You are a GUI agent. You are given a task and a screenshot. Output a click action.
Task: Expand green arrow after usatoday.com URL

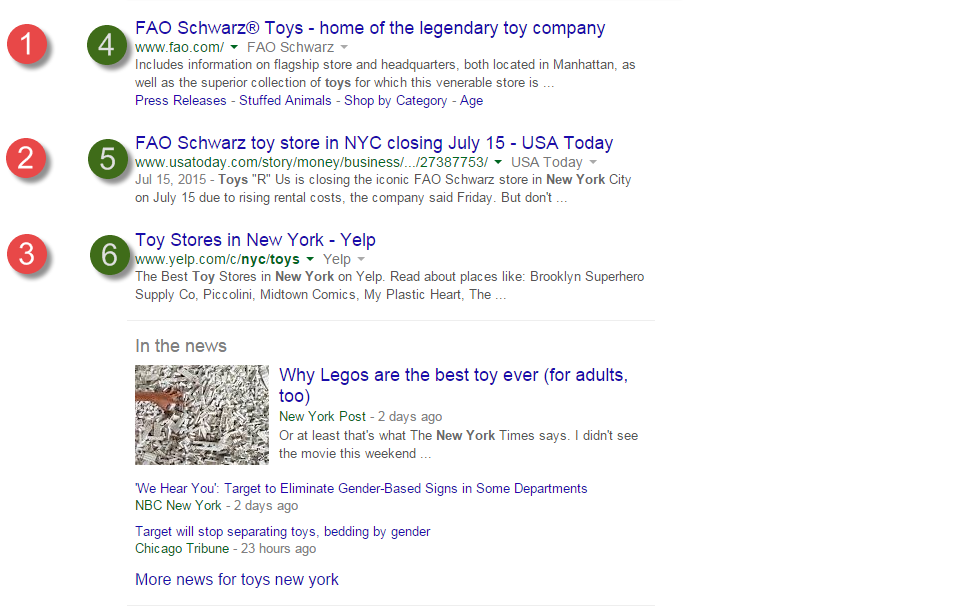click(498, 162)
